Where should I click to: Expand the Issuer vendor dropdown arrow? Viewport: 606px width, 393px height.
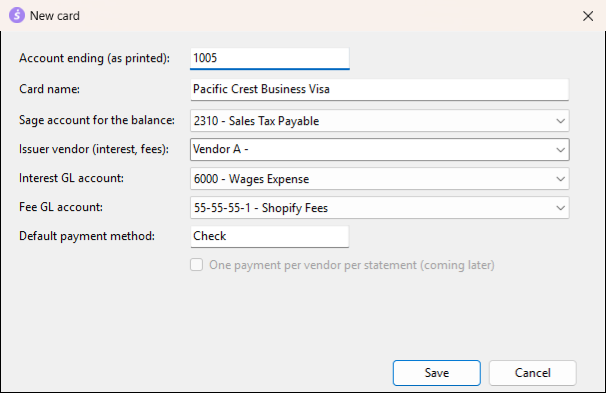point(560,150)
